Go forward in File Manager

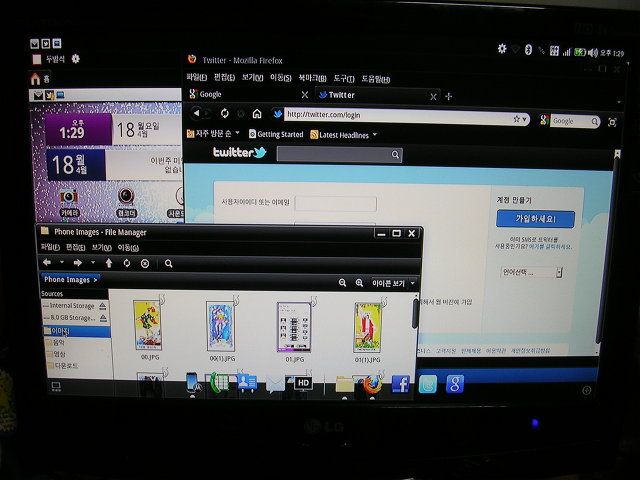78,263
